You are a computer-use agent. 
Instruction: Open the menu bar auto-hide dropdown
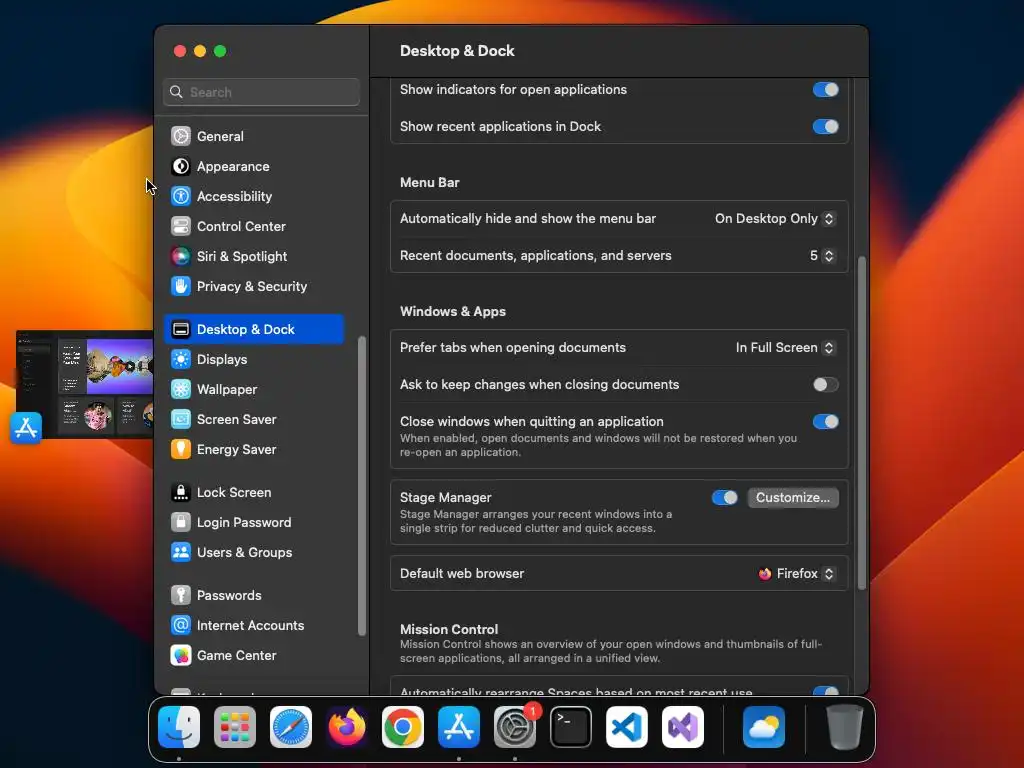[x=775, y=219]
